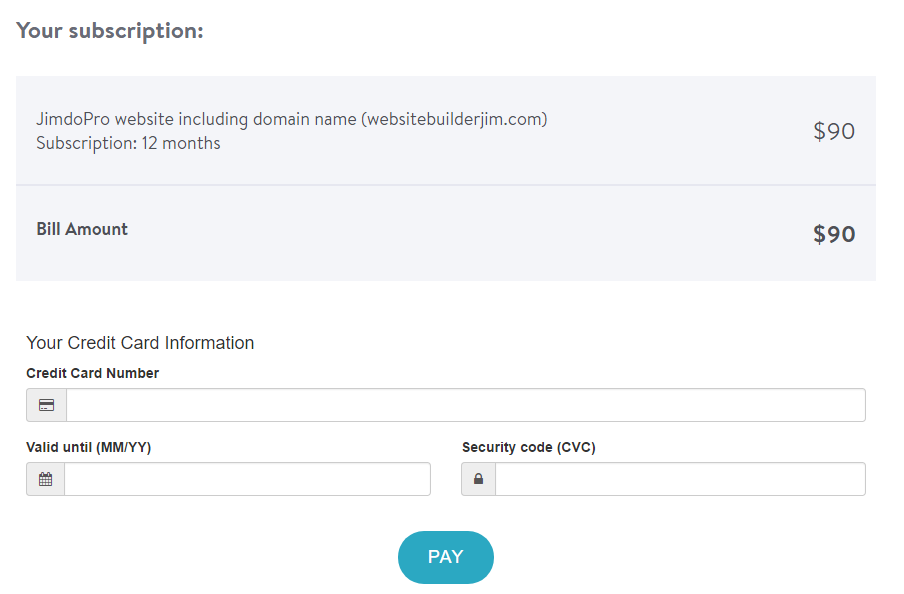This screenshot has height=594, width=904.
Task: Submit payment with the PAY button
Action: 446,557
